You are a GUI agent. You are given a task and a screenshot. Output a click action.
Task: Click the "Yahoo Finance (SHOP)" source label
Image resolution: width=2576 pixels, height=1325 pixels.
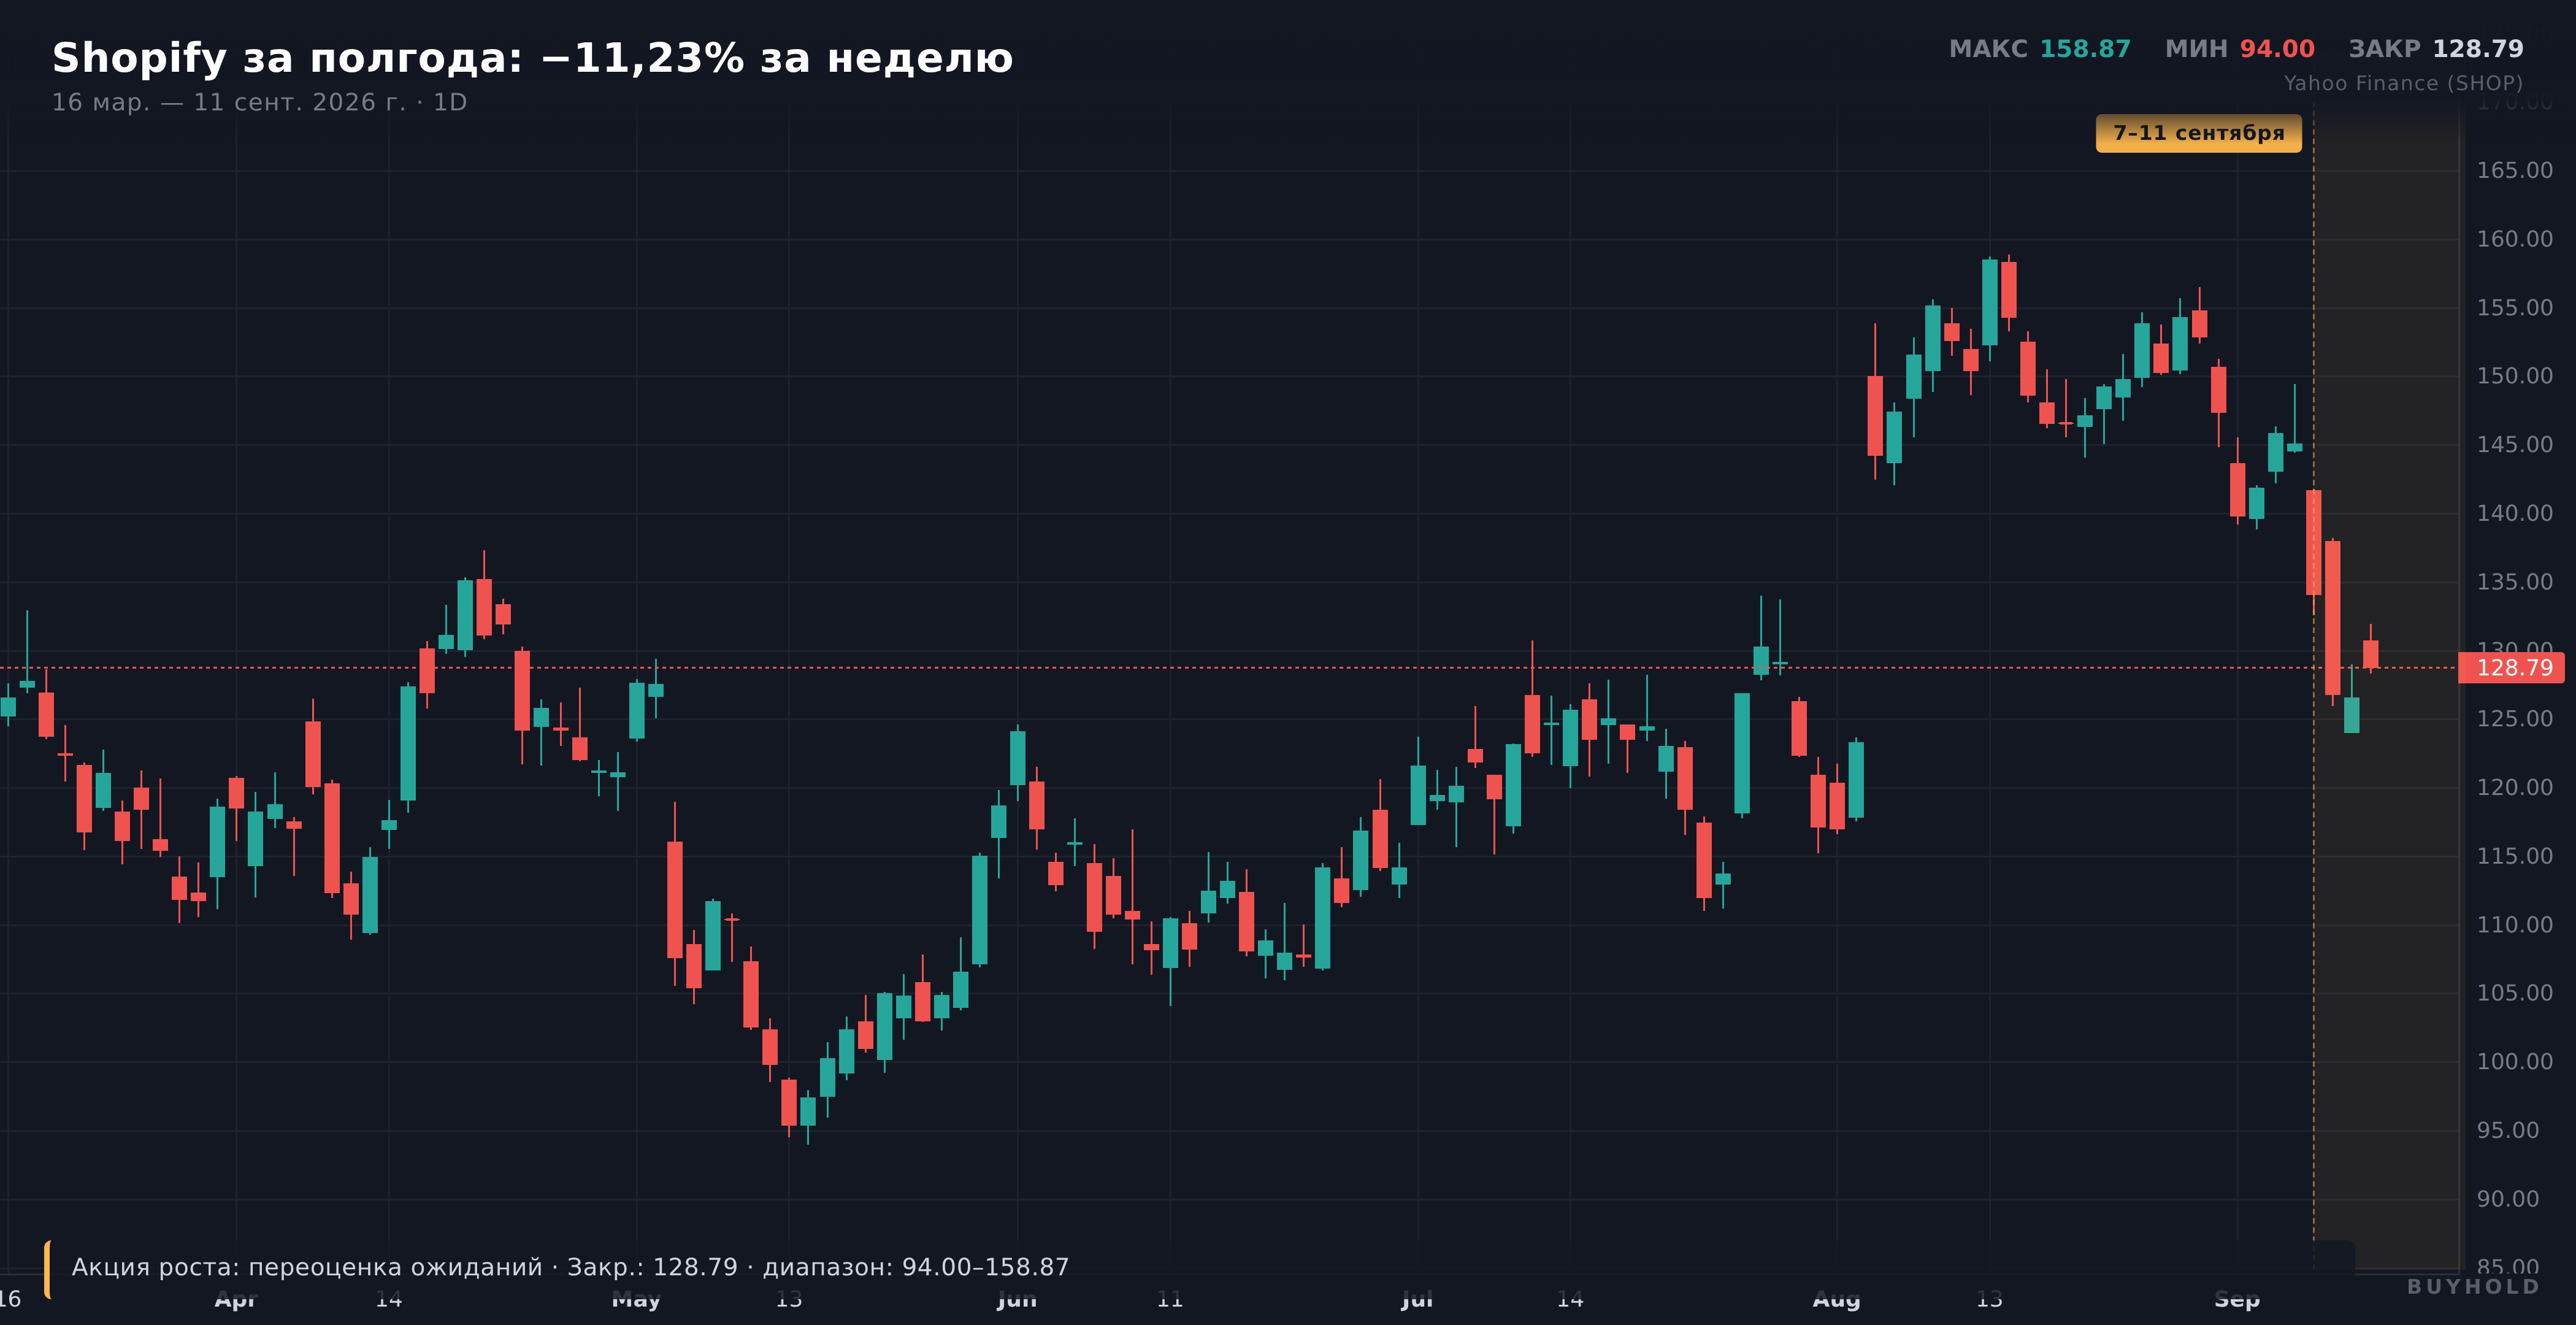coord(2403,83)
